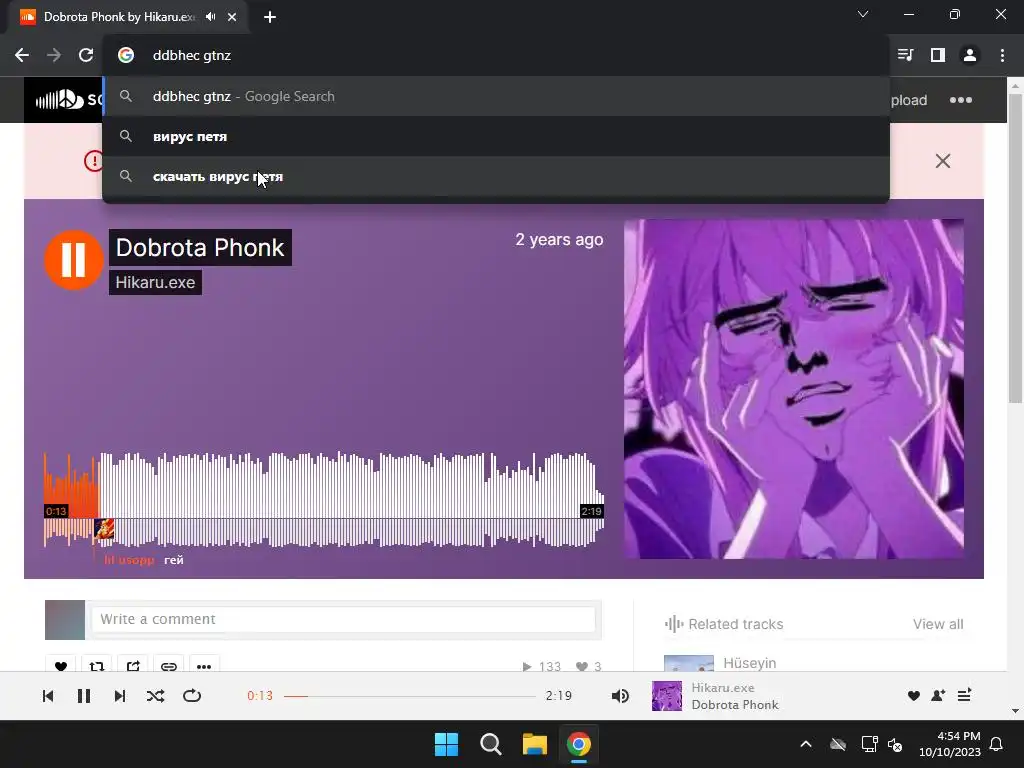Image resolution: width=1024 pixels, height=768 pixels.
Task: Go forward in Chrome
Action: point(54,56)
